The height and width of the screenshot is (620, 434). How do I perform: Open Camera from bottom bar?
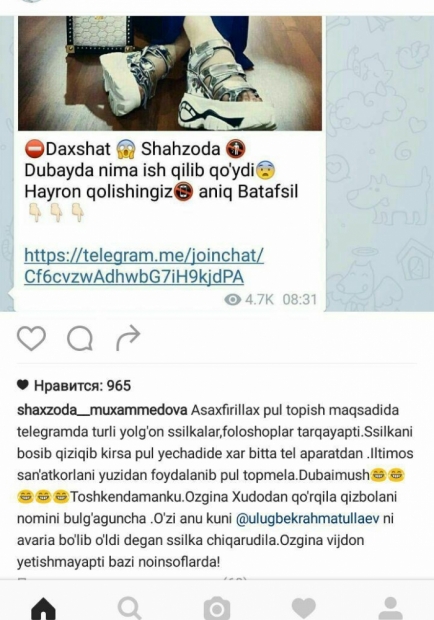tap(217, 609)
